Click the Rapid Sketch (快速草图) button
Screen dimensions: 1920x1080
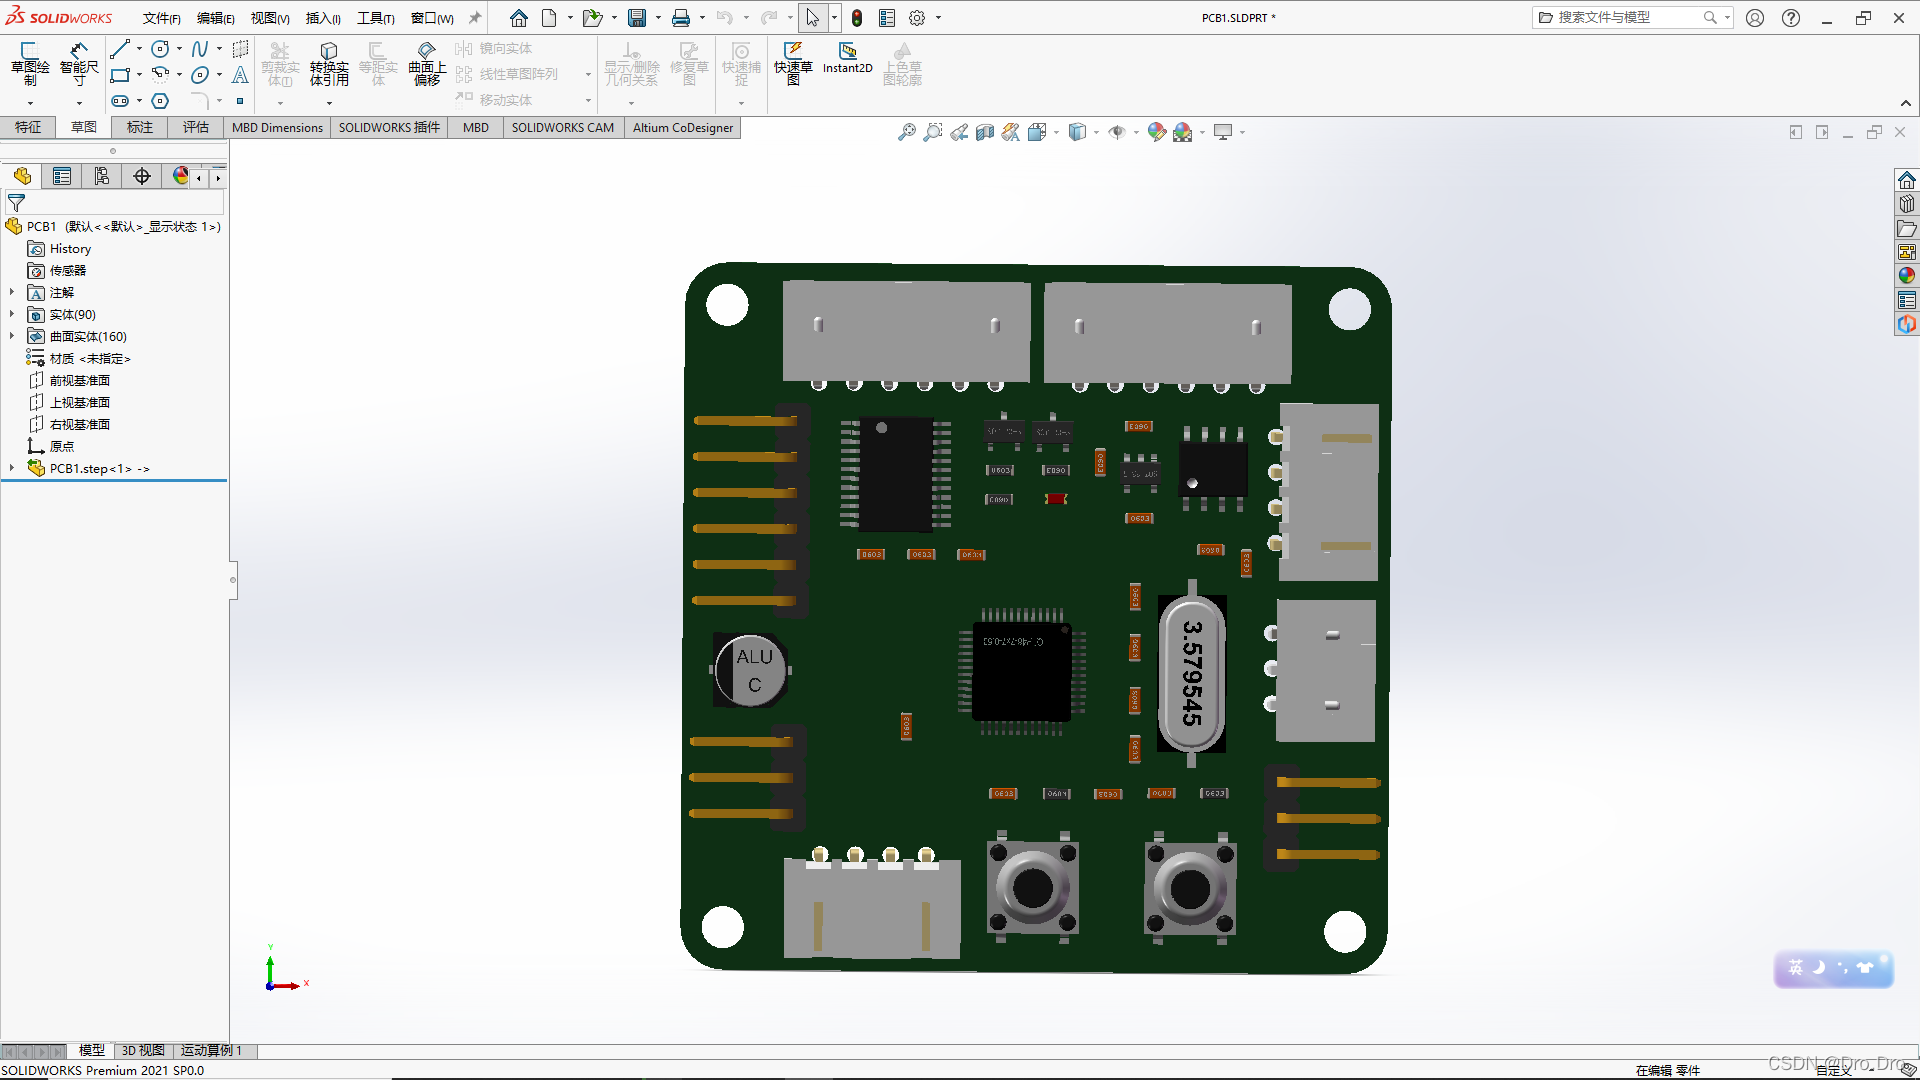(x=793, y=64)
